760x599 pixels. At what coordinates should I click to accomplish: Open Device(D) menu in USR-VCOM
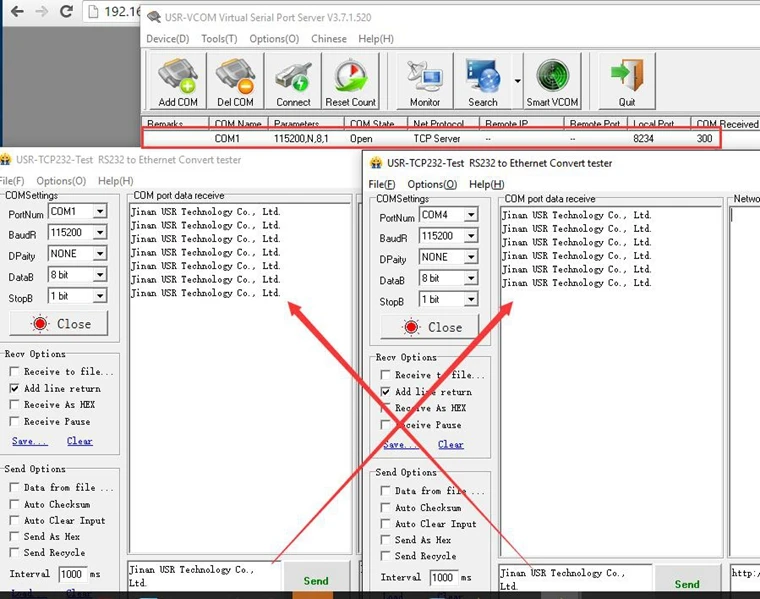168,39
